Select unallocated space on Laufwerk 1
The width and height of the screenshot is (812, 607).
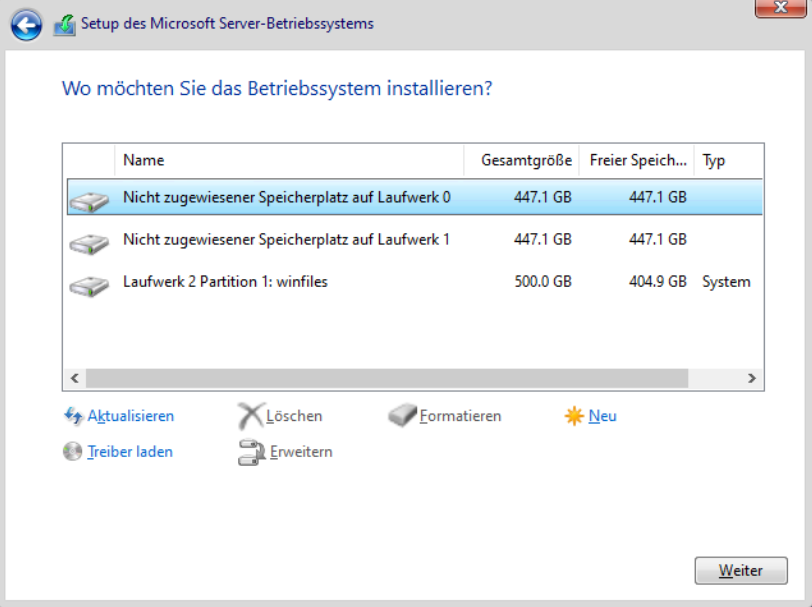click(415, 239)
